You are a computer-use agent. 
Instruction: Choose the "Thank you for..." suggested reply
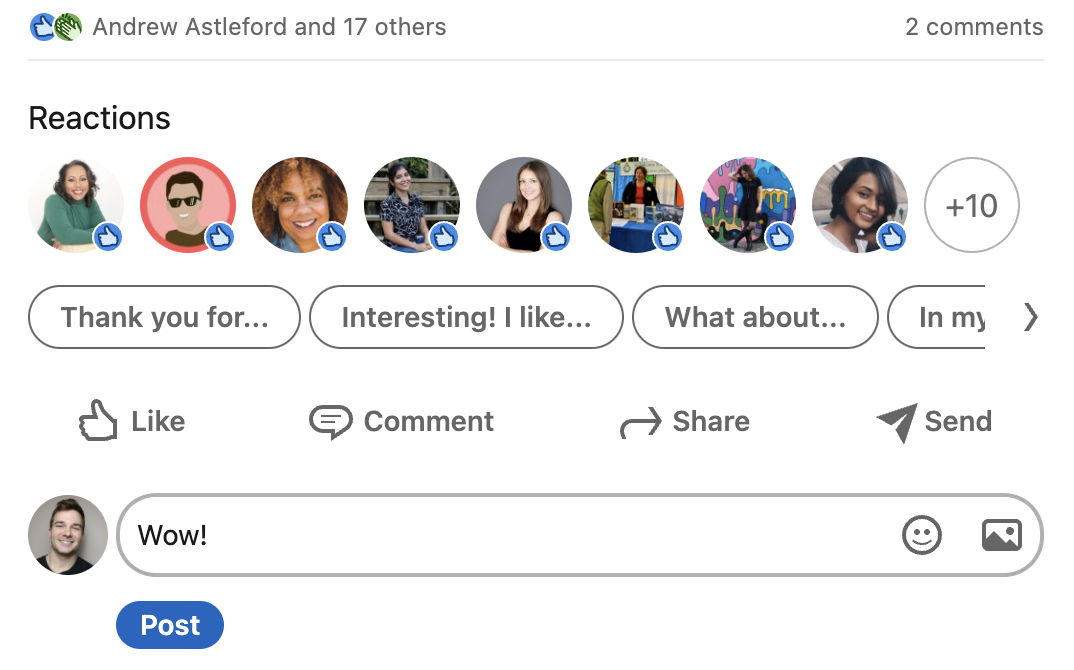[x=164, y=317]
